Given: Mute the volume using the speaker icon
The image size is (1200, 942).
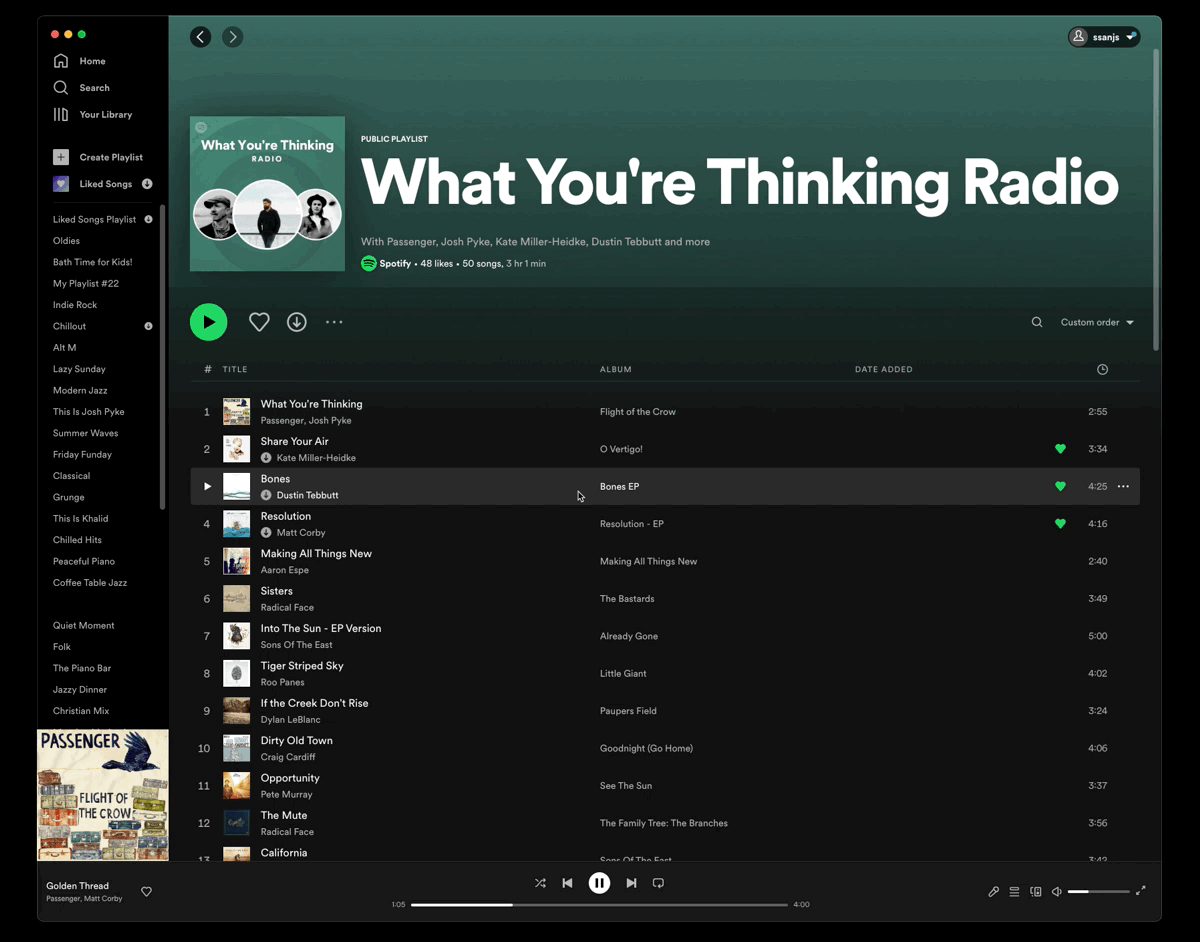Looking at the screenshot, I should click(x=1056, y=891).
